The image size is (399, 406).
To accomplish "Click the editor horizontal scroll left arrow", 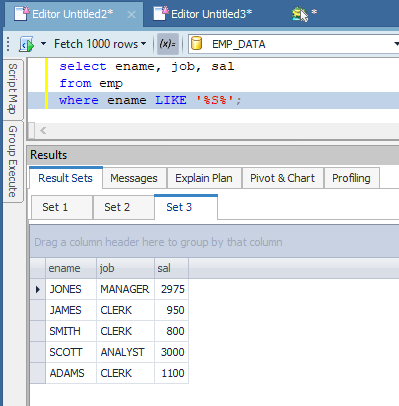I will (x=43, y=130).
